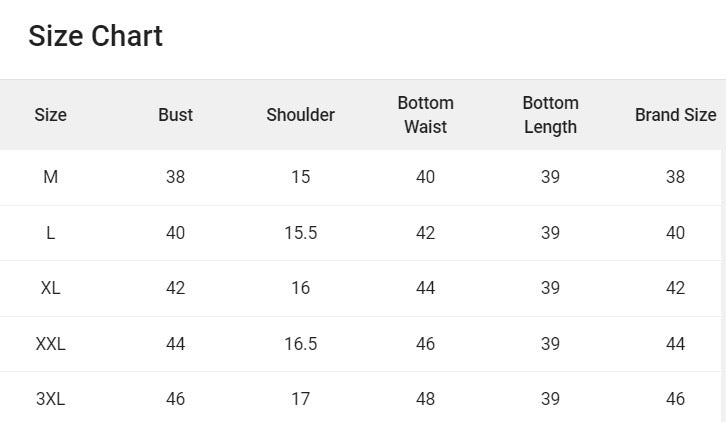The height and width of the screenshot is (422, 726).
Task: Click the Bust column header
Action: 175,115
